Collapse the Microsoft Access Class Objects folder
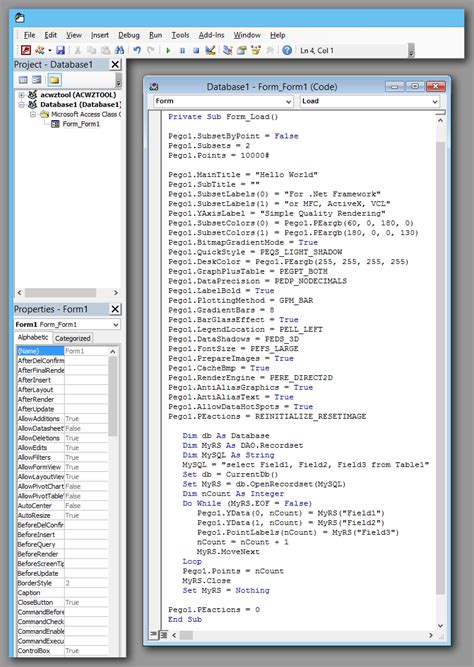Viewport: 474px width, 667px height. pos(33,114)
